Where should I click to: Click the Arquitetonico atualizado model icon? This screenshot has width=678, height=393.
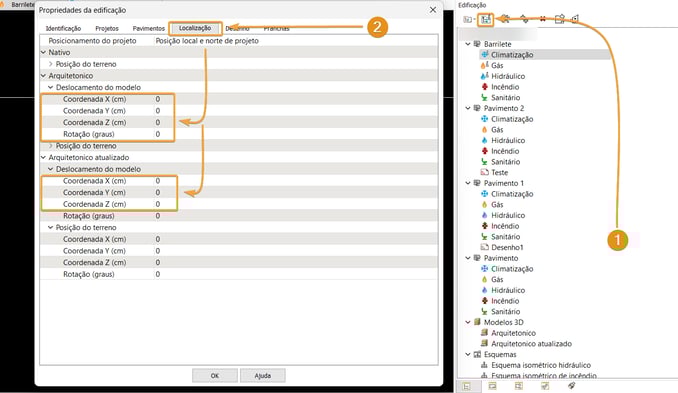[x=485, y=344]
